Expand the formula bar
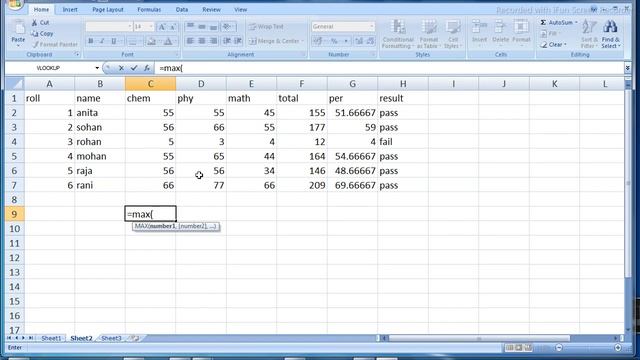 [x=627, y=68]
